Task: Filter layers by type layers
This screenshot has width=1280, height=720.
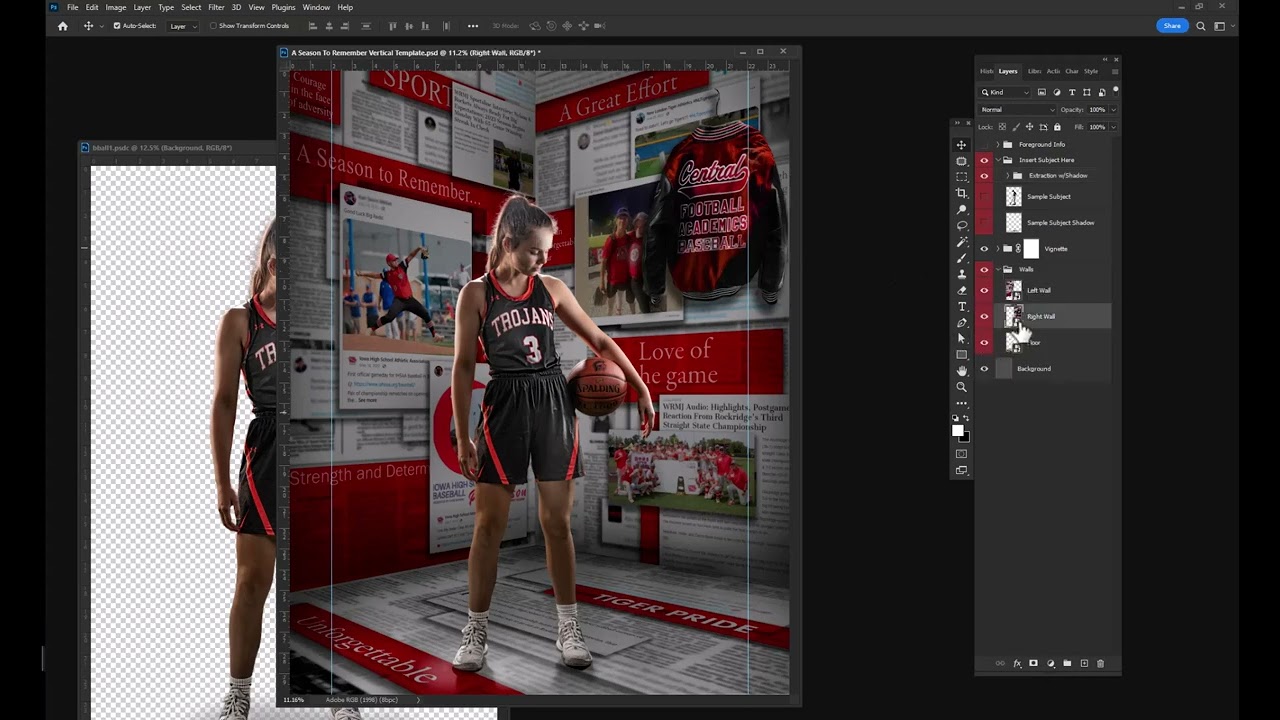Action: tap(1072, 92)
